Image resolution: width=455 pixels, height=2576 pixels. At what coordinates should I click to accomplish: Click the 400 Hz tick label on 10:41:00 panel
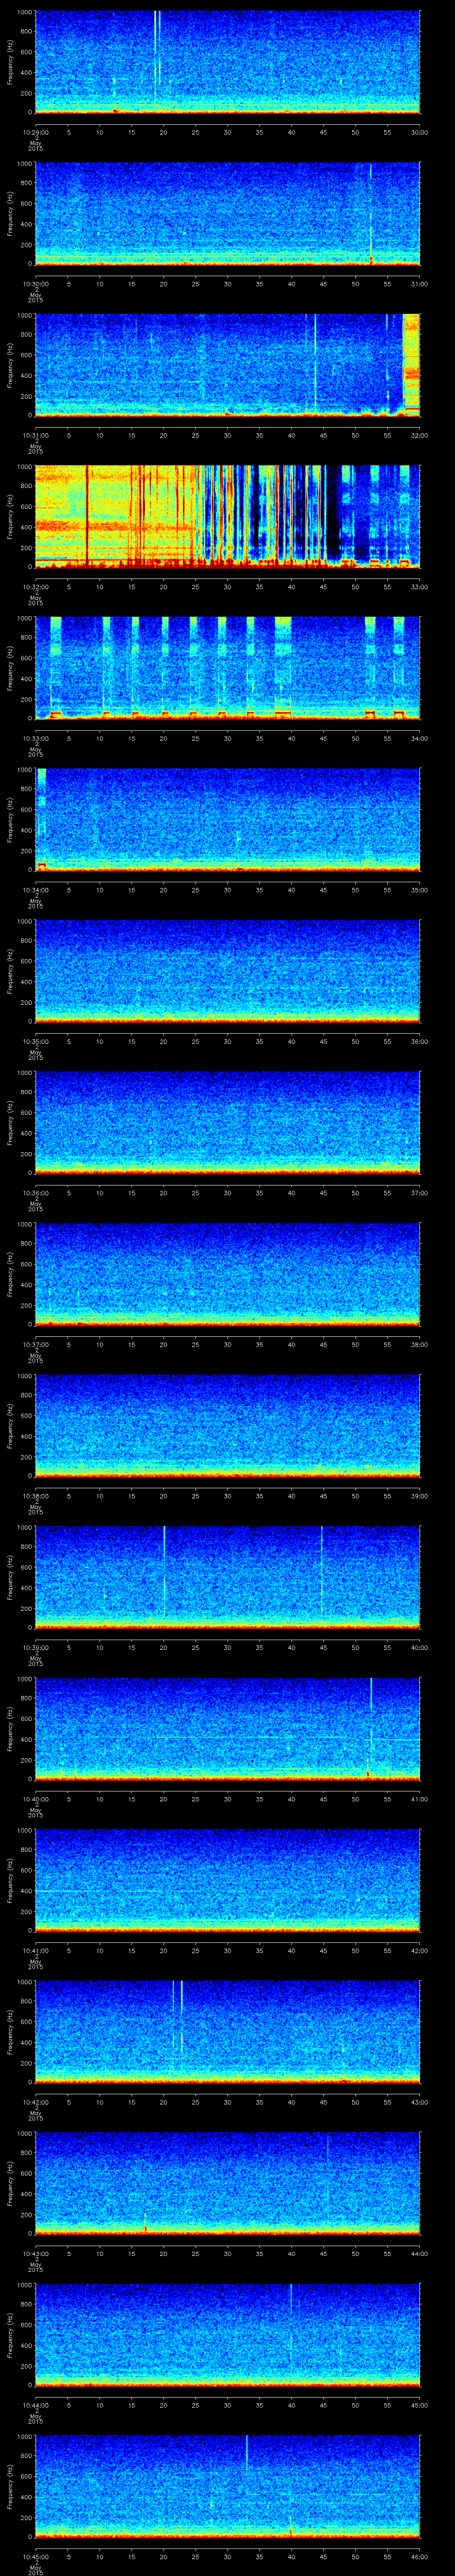tap(27, 1891)
